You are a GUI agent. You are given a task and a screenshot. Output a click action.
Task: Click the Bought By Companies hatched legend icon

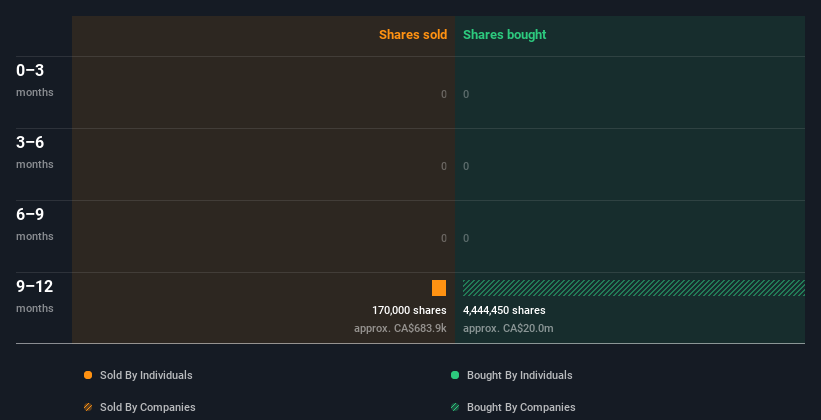point(455,407)
